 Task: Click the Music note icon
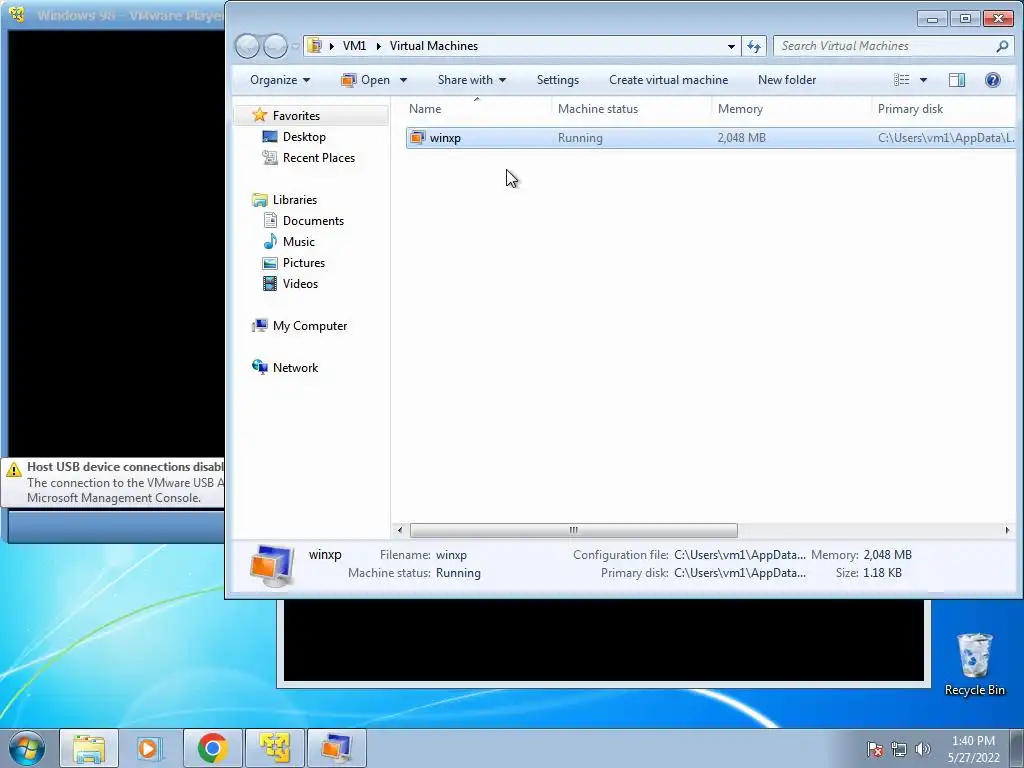270,242
